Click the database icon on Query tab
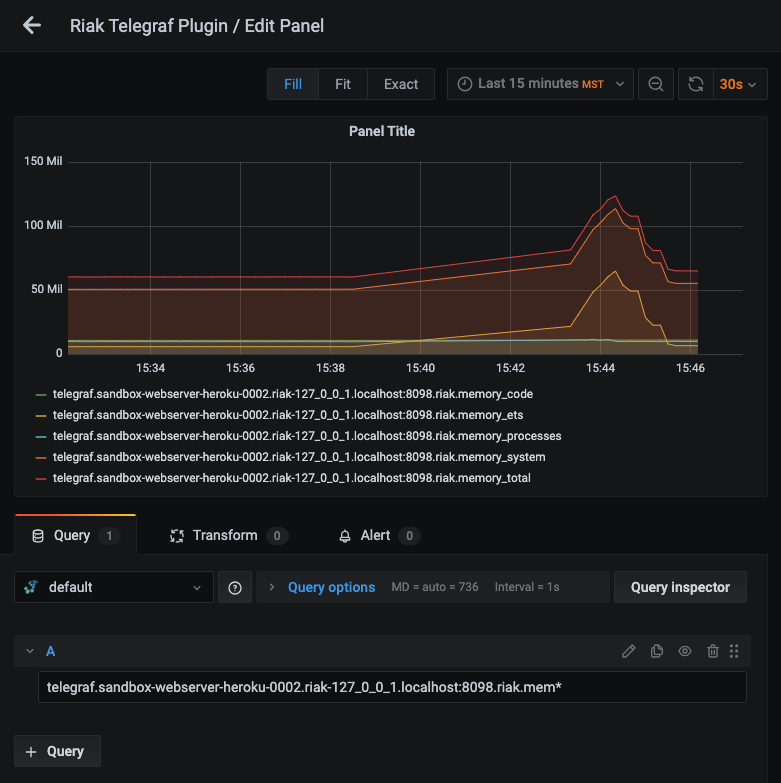 (37, 536)
